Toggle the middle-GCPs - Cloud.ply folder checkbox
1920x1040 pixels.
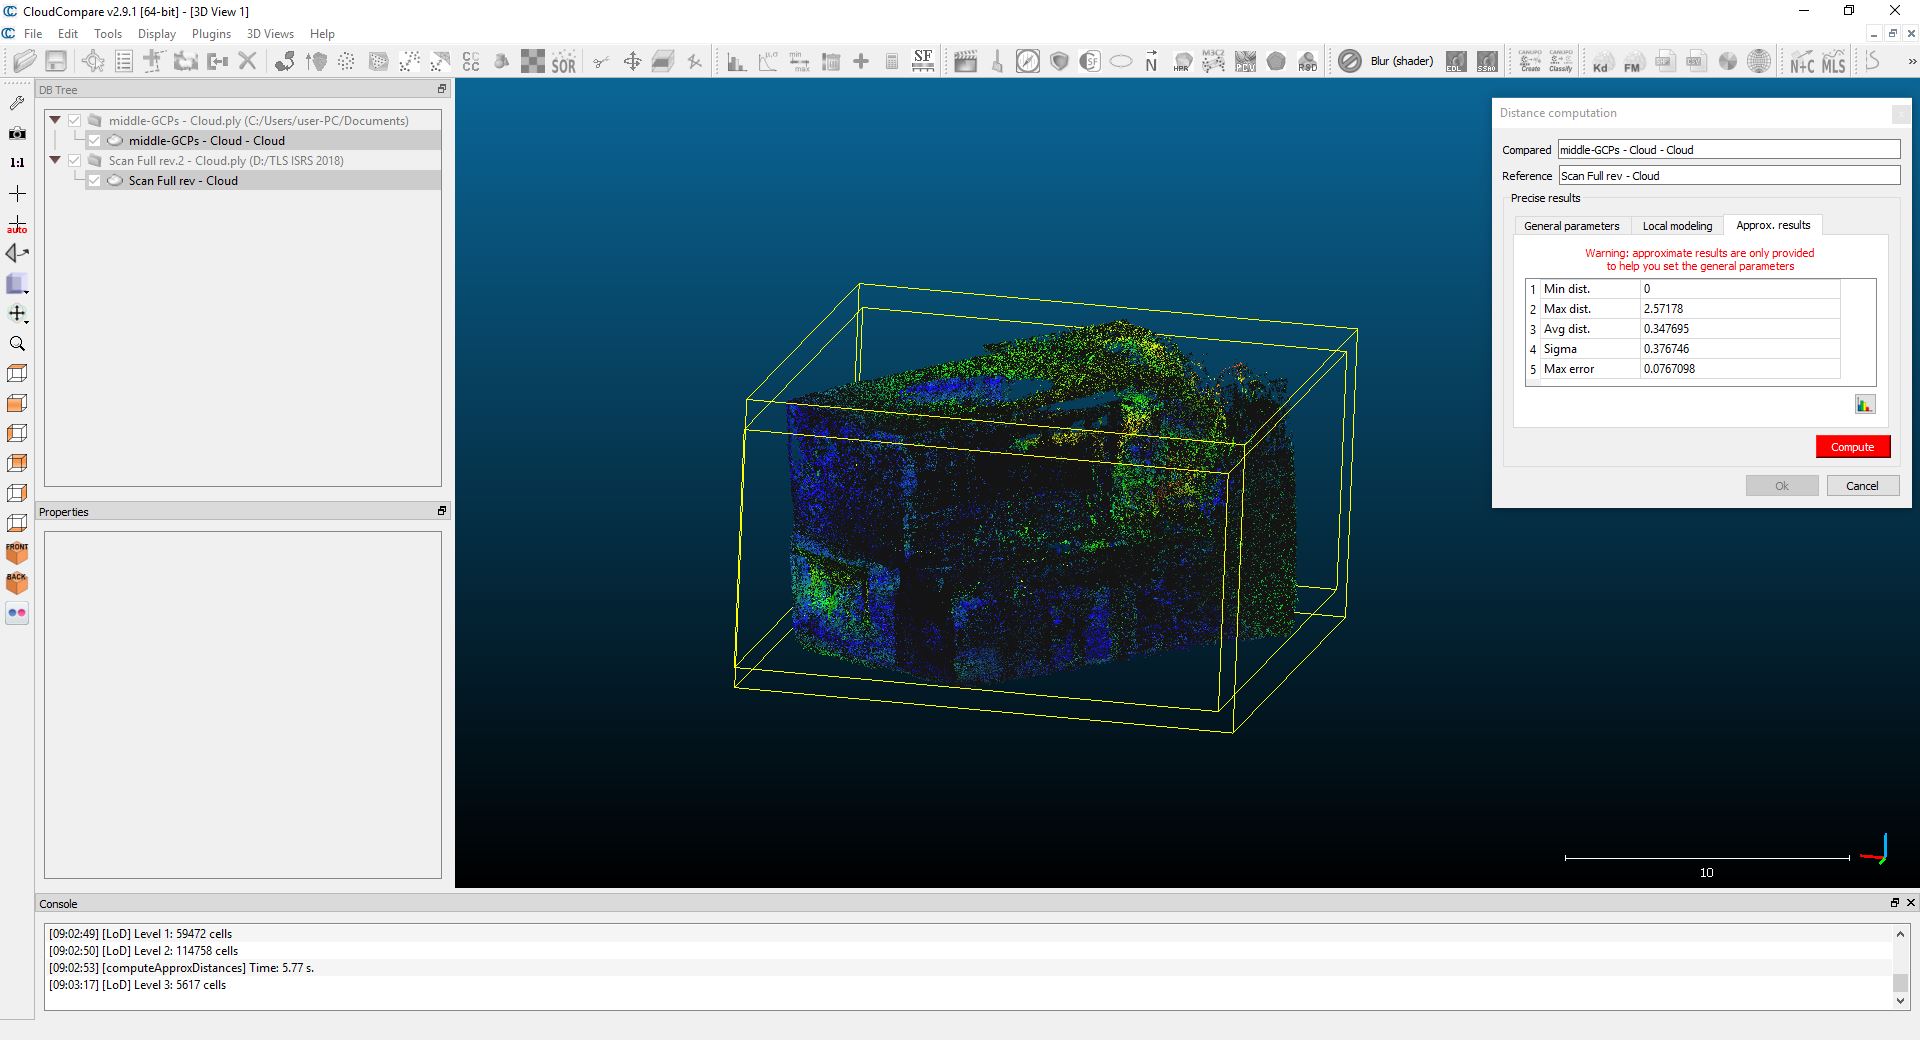point(74,121)
